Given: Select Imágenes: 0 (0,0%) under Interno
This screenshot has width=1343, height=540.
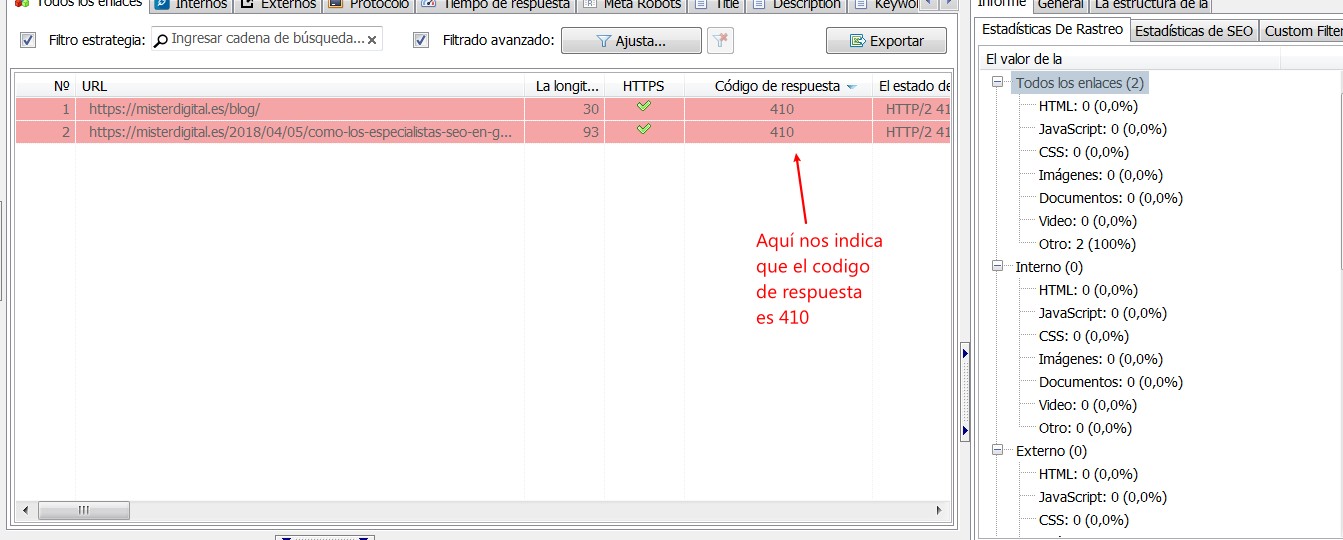Looking at the screenshot, I should 1101,359.
